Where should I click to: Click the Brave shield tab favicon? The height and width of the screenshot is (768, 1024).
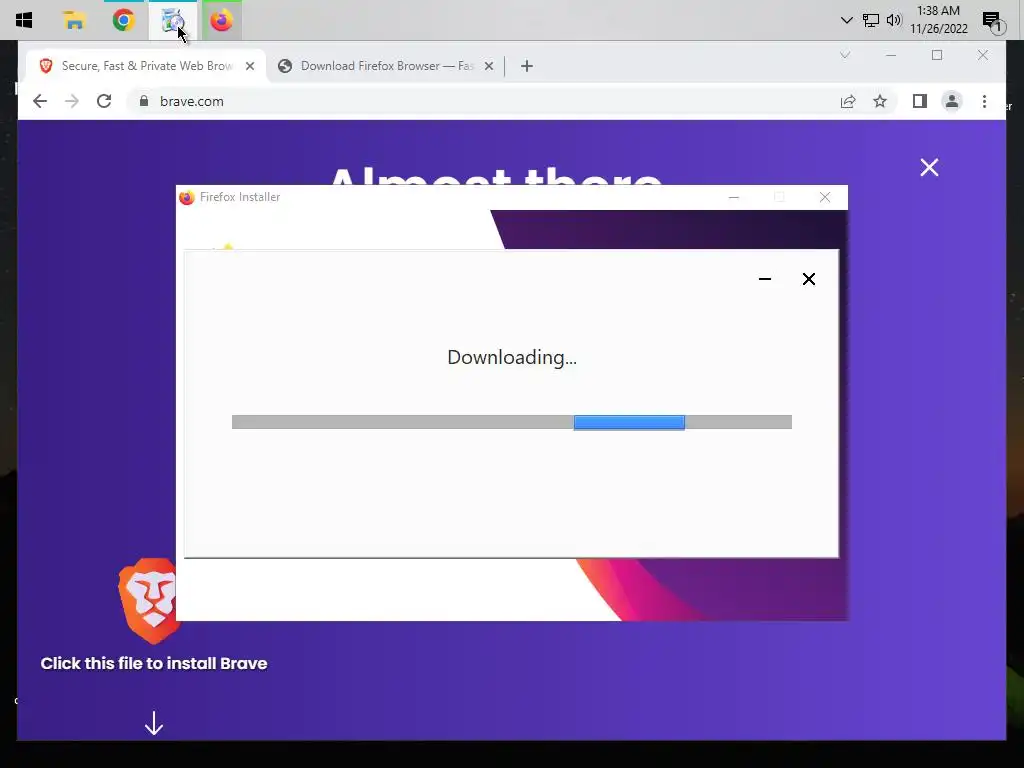pyautogui.click(x=46, y=66)
